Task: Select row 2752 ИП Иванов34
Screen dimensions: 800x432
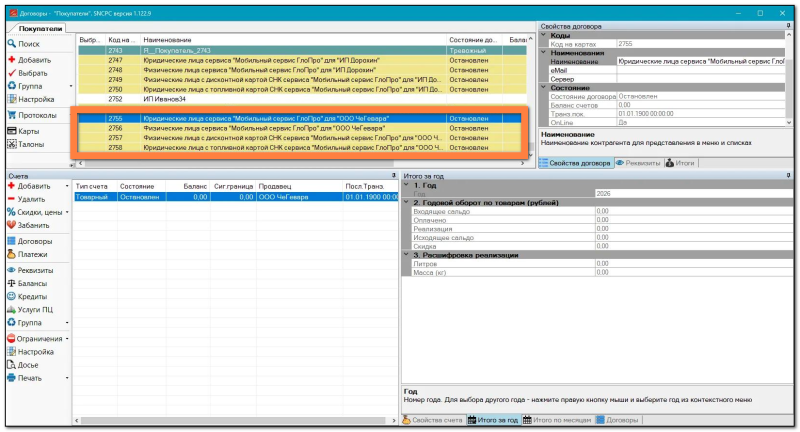Action: click(x=302, y=99)
